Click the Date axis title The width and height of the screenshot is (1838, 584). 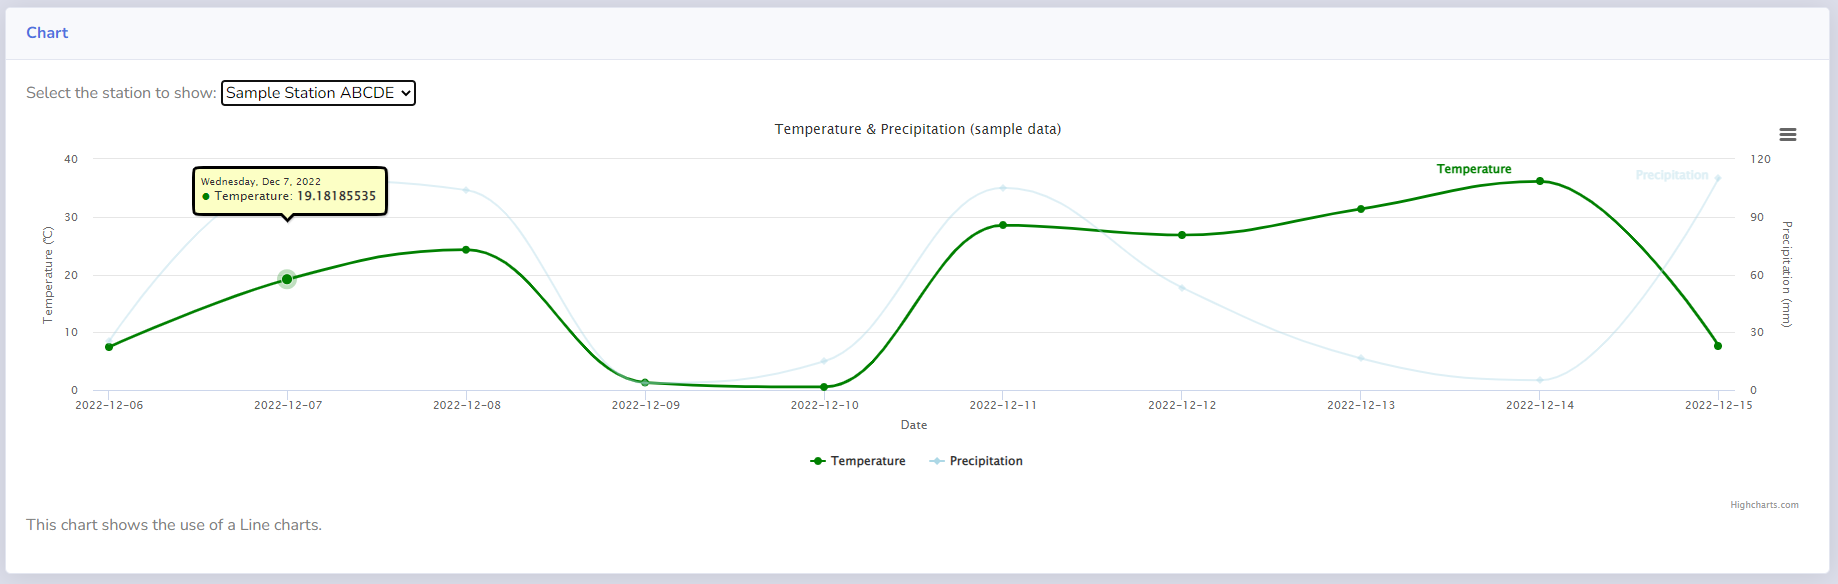coord(913,425)
